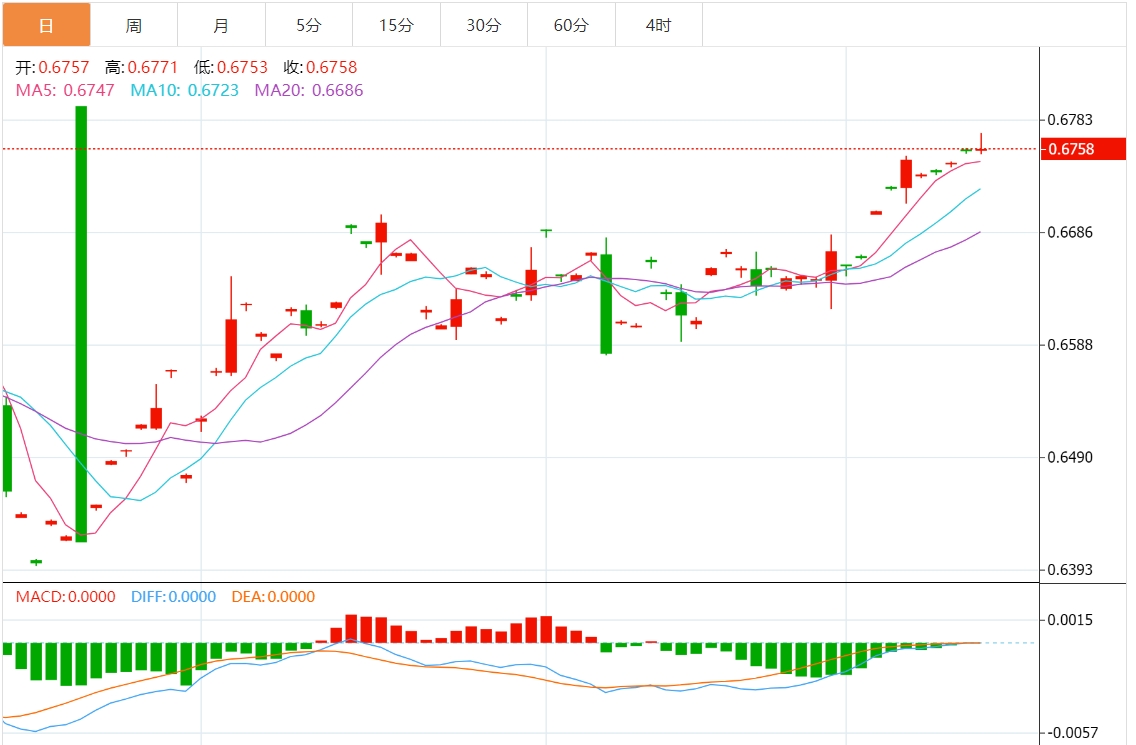Click the 0.6686 price axis label
The height and width of the screenshot is (745, 1136).
(1070, 233)
